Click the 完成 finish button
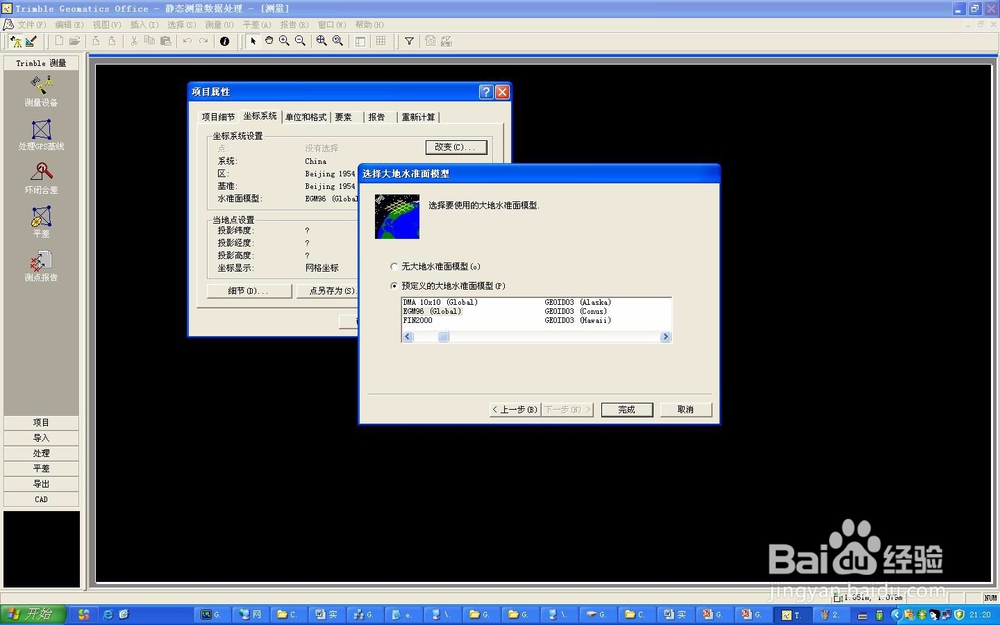The width and height of the screenshot is (1000, 625). [x=627, y=409]
